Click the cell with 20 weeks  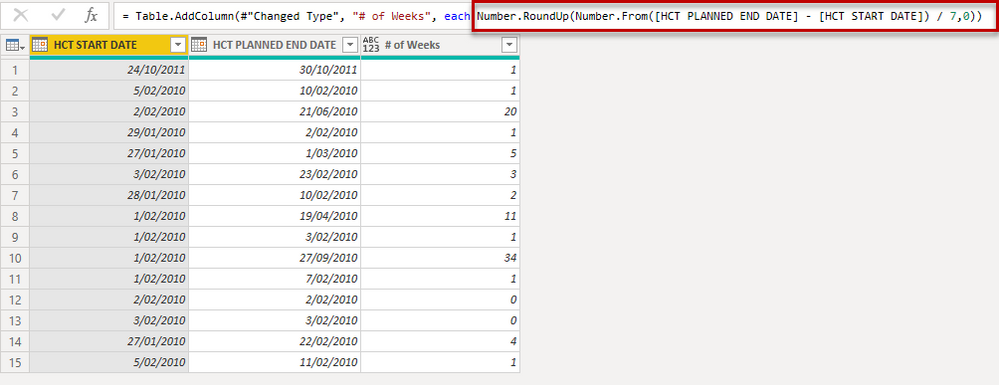coord(440,112)
